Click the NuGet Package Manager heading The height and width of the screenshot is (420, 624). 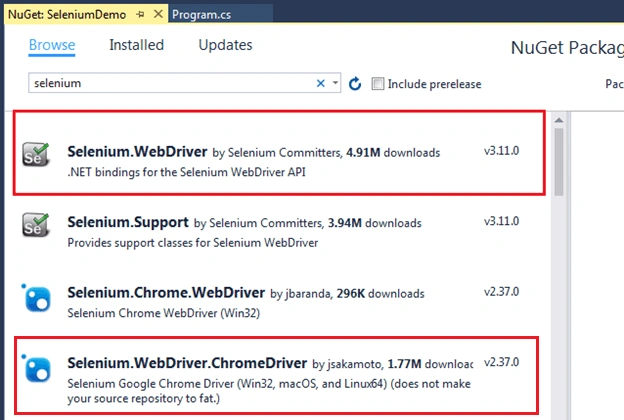pos(567,48)
